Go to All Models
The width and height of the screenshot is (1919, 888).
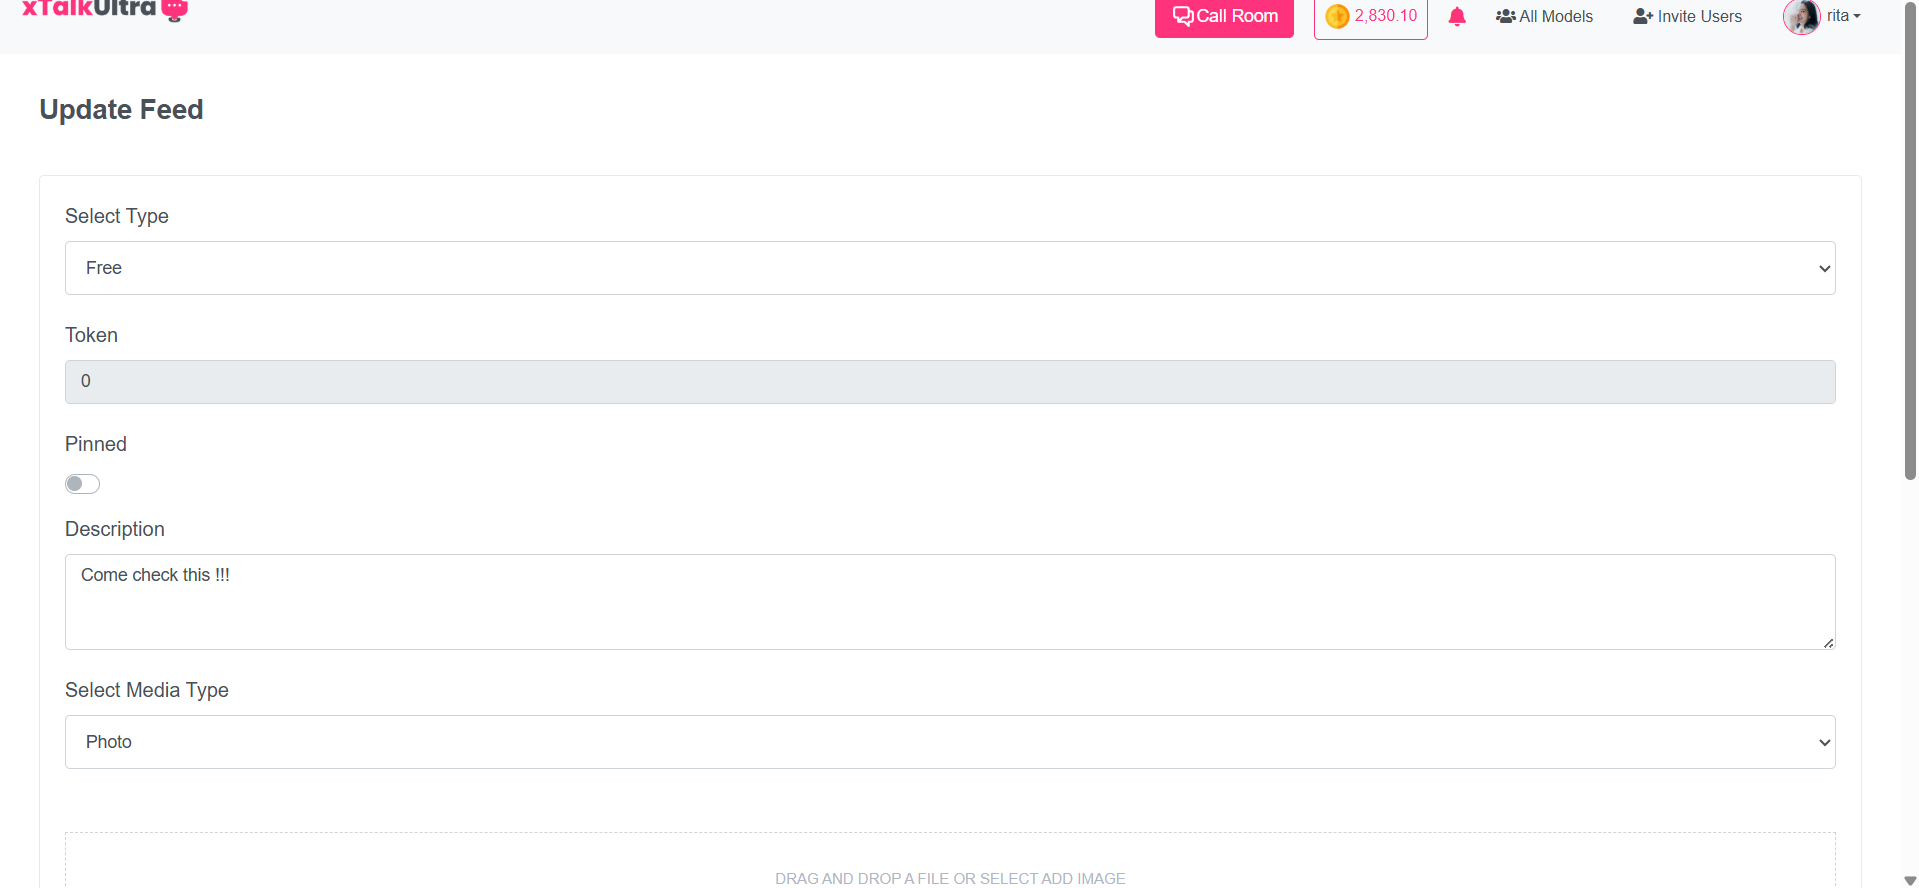pos(1555,17)
